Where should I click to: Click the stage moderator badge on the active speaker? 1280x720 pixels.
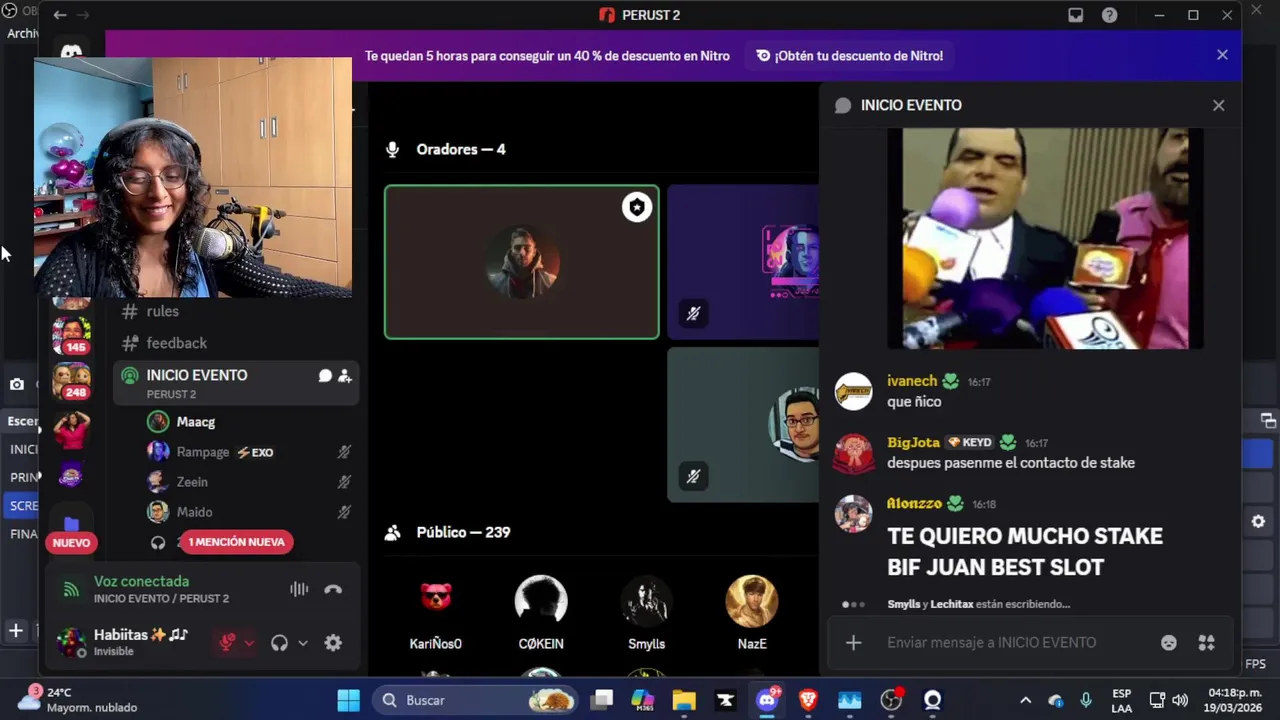[x=637, y=207]
